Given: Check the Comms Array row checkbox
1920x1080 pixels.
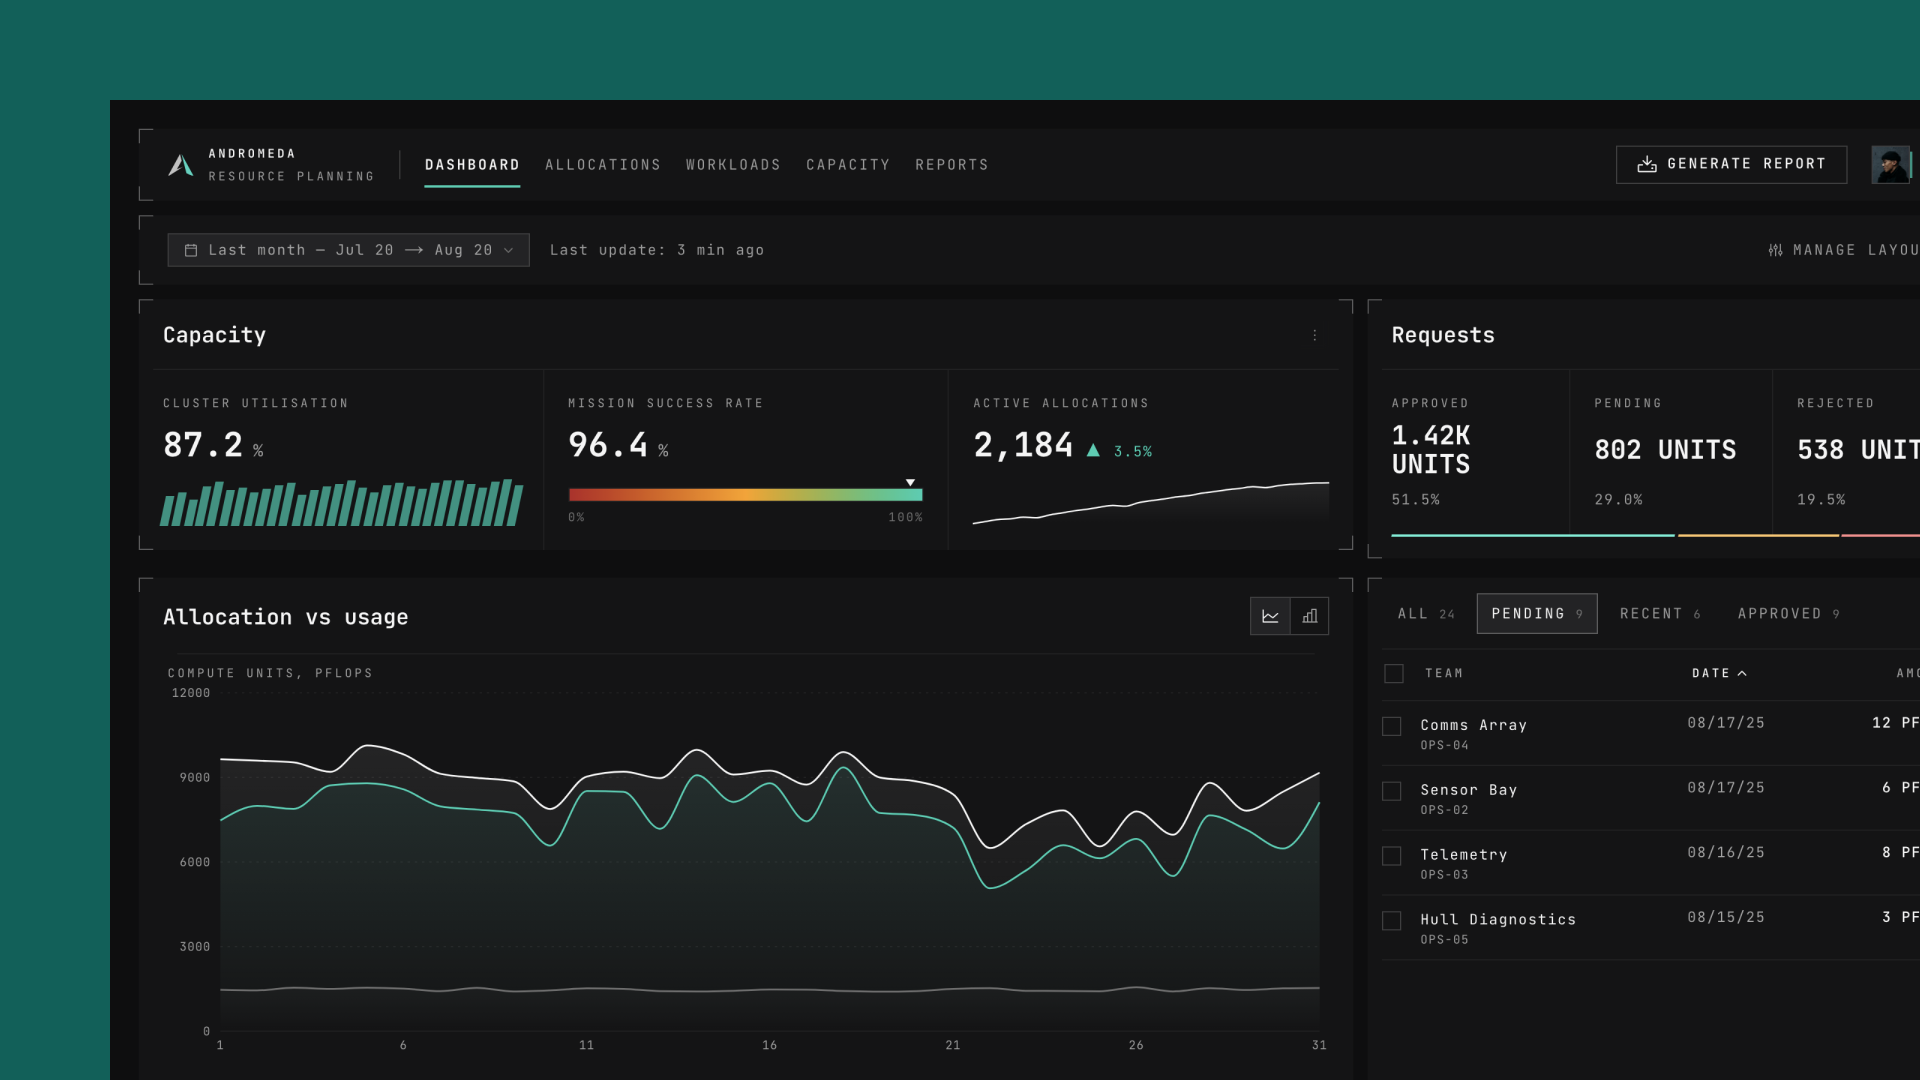Looking at the screenshot, I should coord(1392,726).
